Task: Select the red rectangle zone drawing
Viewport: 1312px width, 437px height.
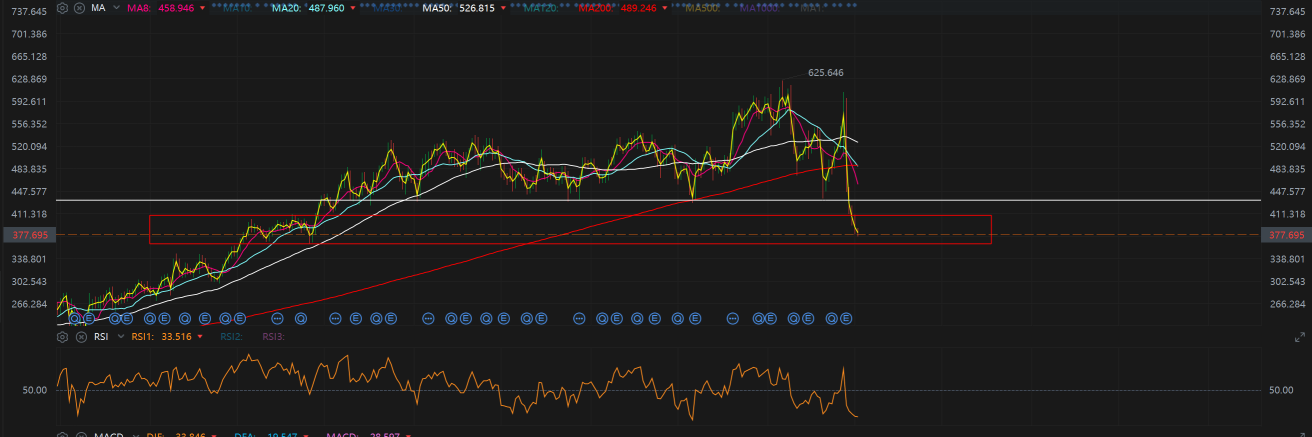Action: (x=570, y=229)
